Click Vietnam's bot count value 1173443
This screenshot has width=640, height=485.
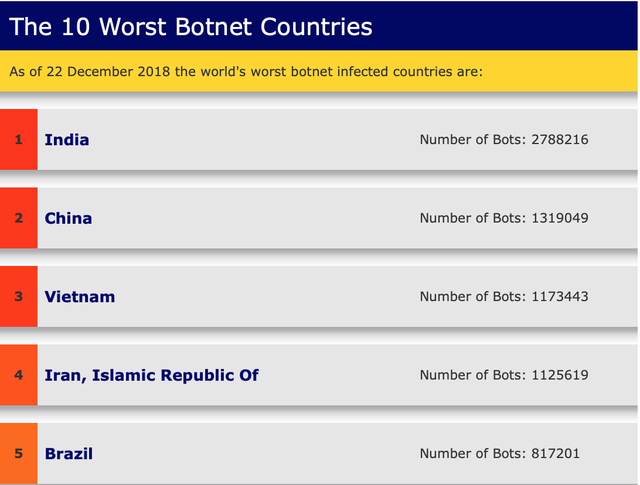pos(560,296)
